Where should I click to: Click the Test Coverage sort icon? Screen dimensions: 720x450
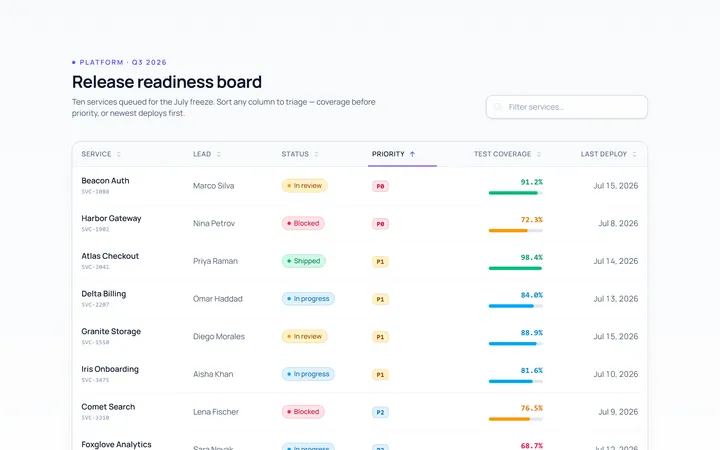[539, 154]
